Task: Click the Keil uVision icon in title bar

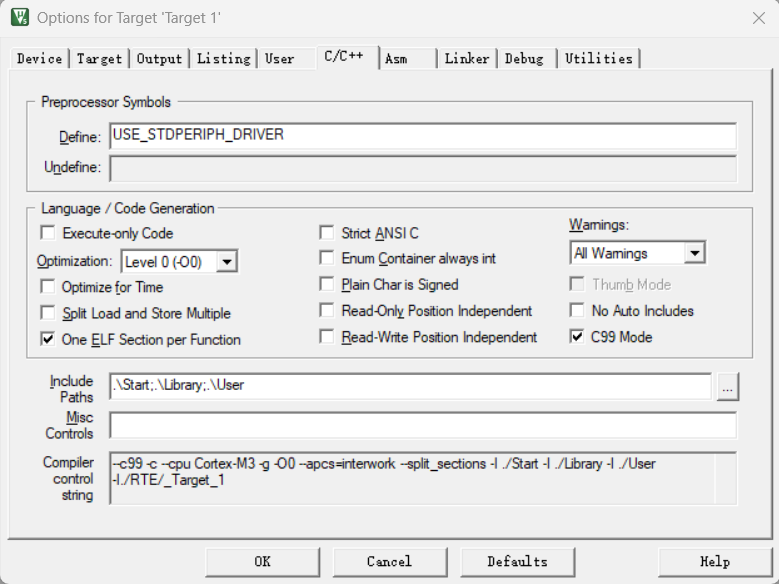Action: point(19,17)
